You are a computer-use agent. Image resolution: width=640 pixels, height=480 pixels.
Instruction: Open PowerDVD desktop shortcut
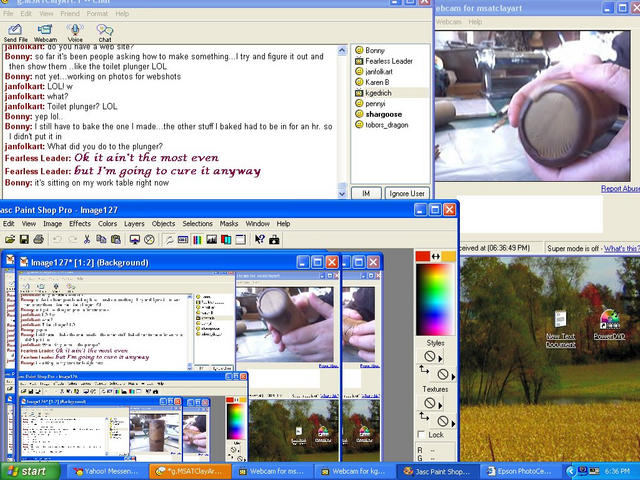609,325
